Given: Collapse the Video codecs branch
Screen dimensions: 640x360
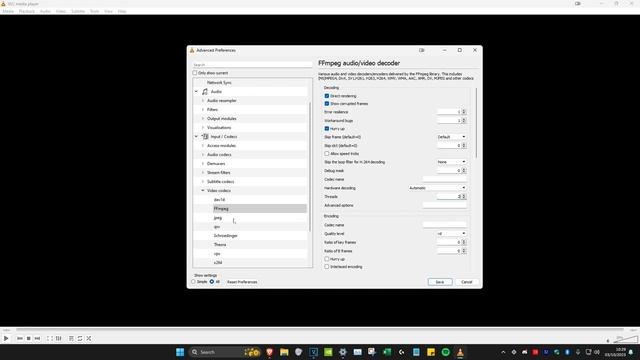Looking at the screenshot, I should [x=203, y=190].
